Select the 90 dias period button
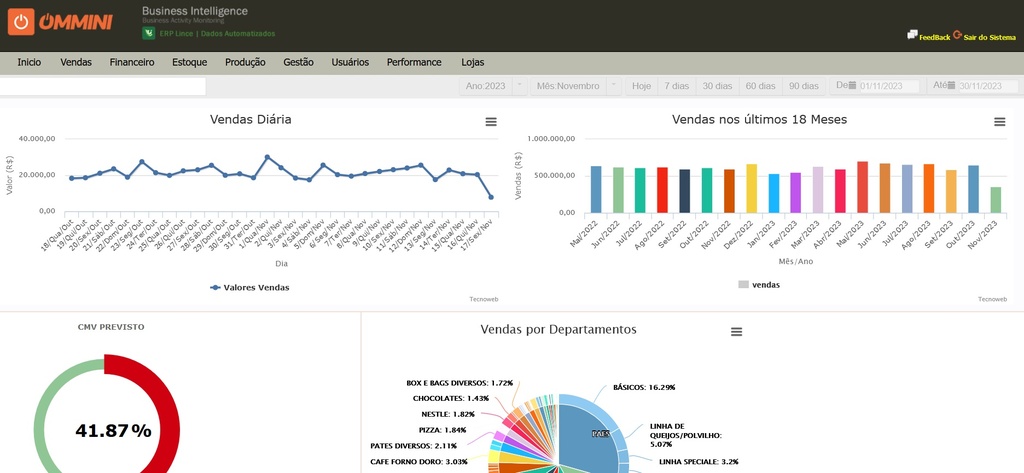 pyautogui.click(x=803, y=86)
